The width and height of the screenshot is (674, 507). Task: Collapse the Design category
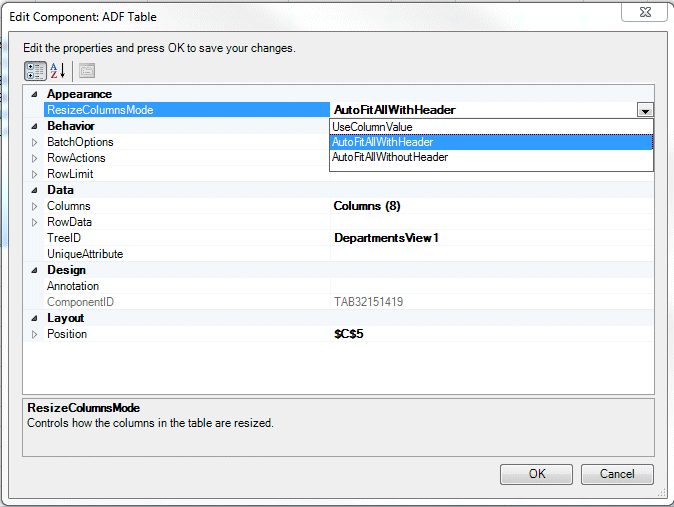click(34, 270)
